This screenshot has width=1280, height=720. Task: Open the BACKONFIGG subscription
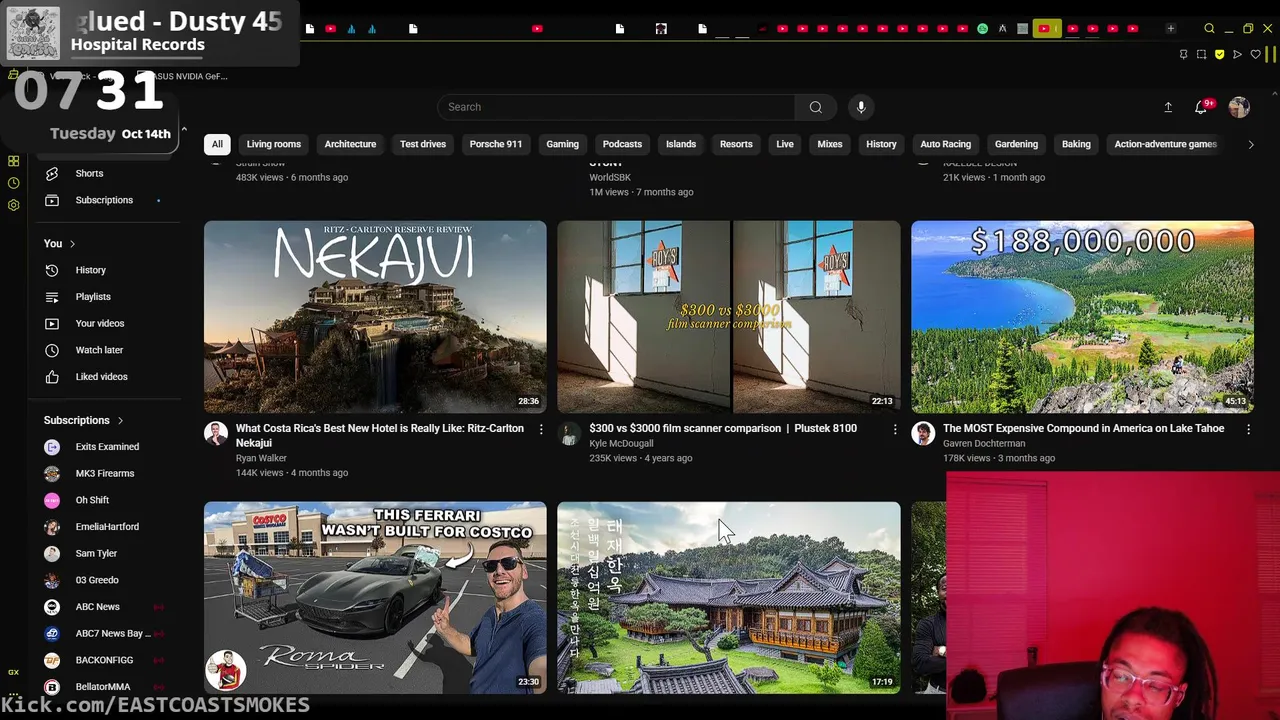pos(105,660)
